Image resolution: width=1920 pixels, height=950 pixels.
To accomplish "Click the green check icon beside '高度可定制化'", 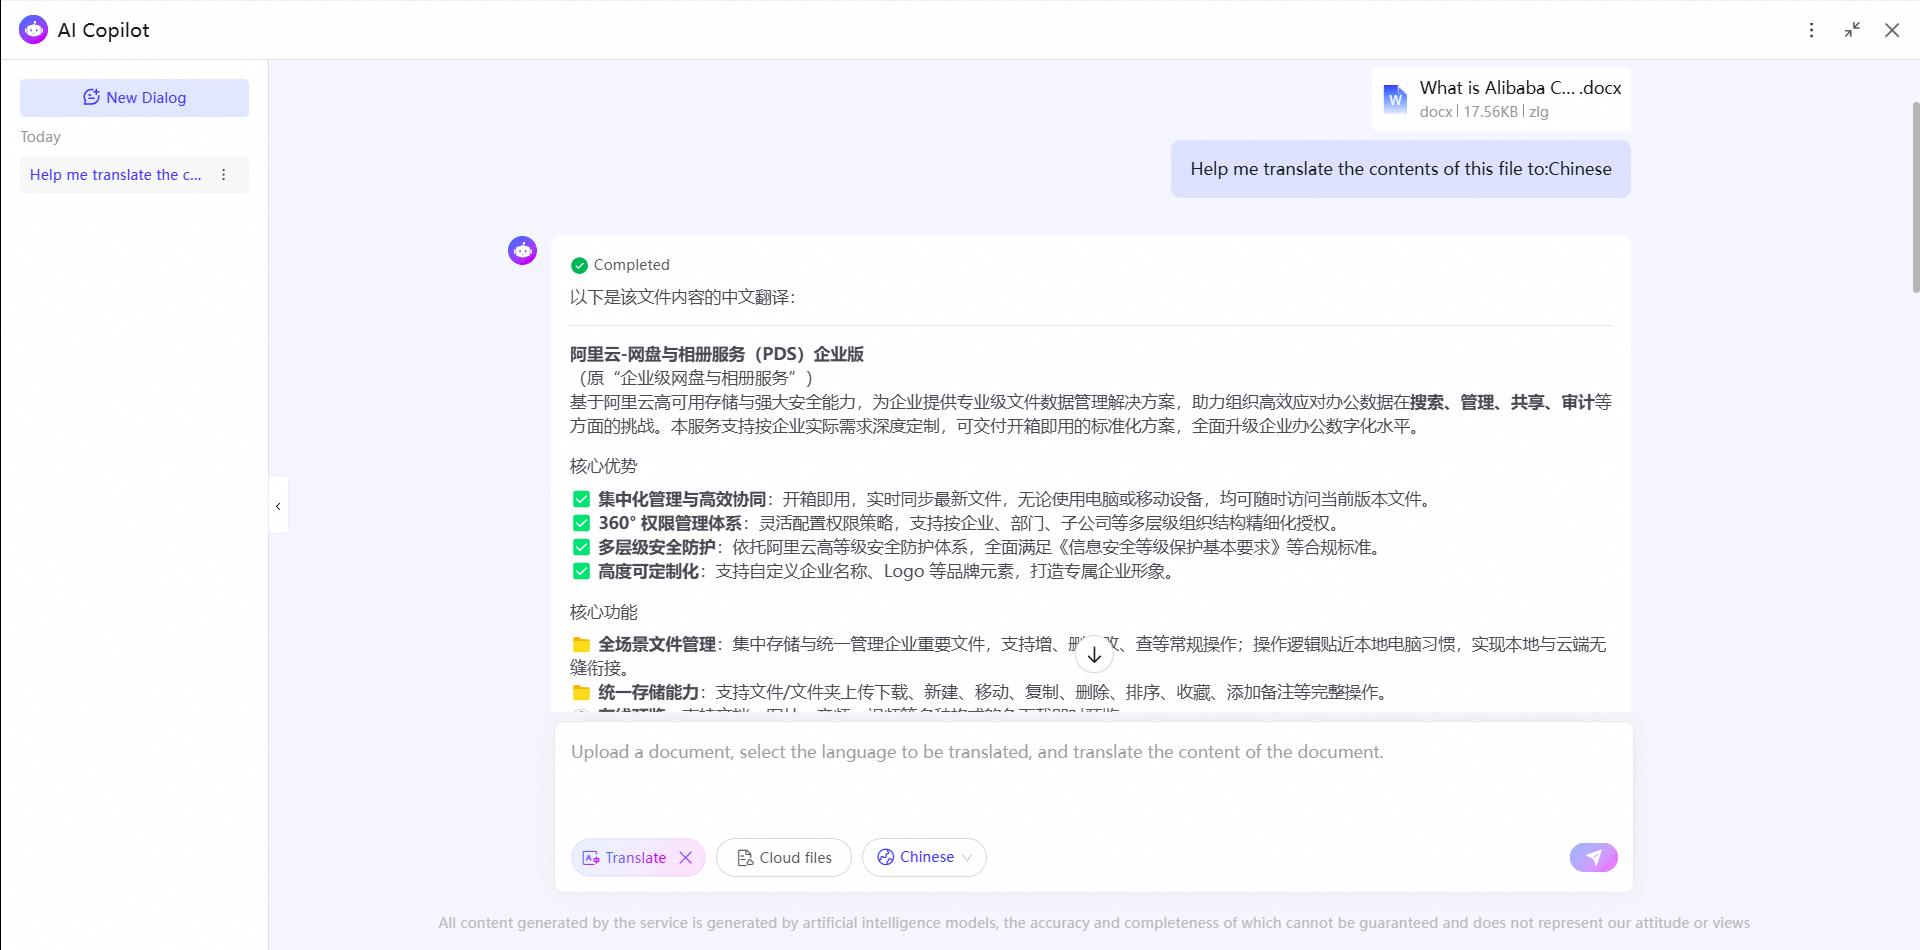I will tap(581, 571).
